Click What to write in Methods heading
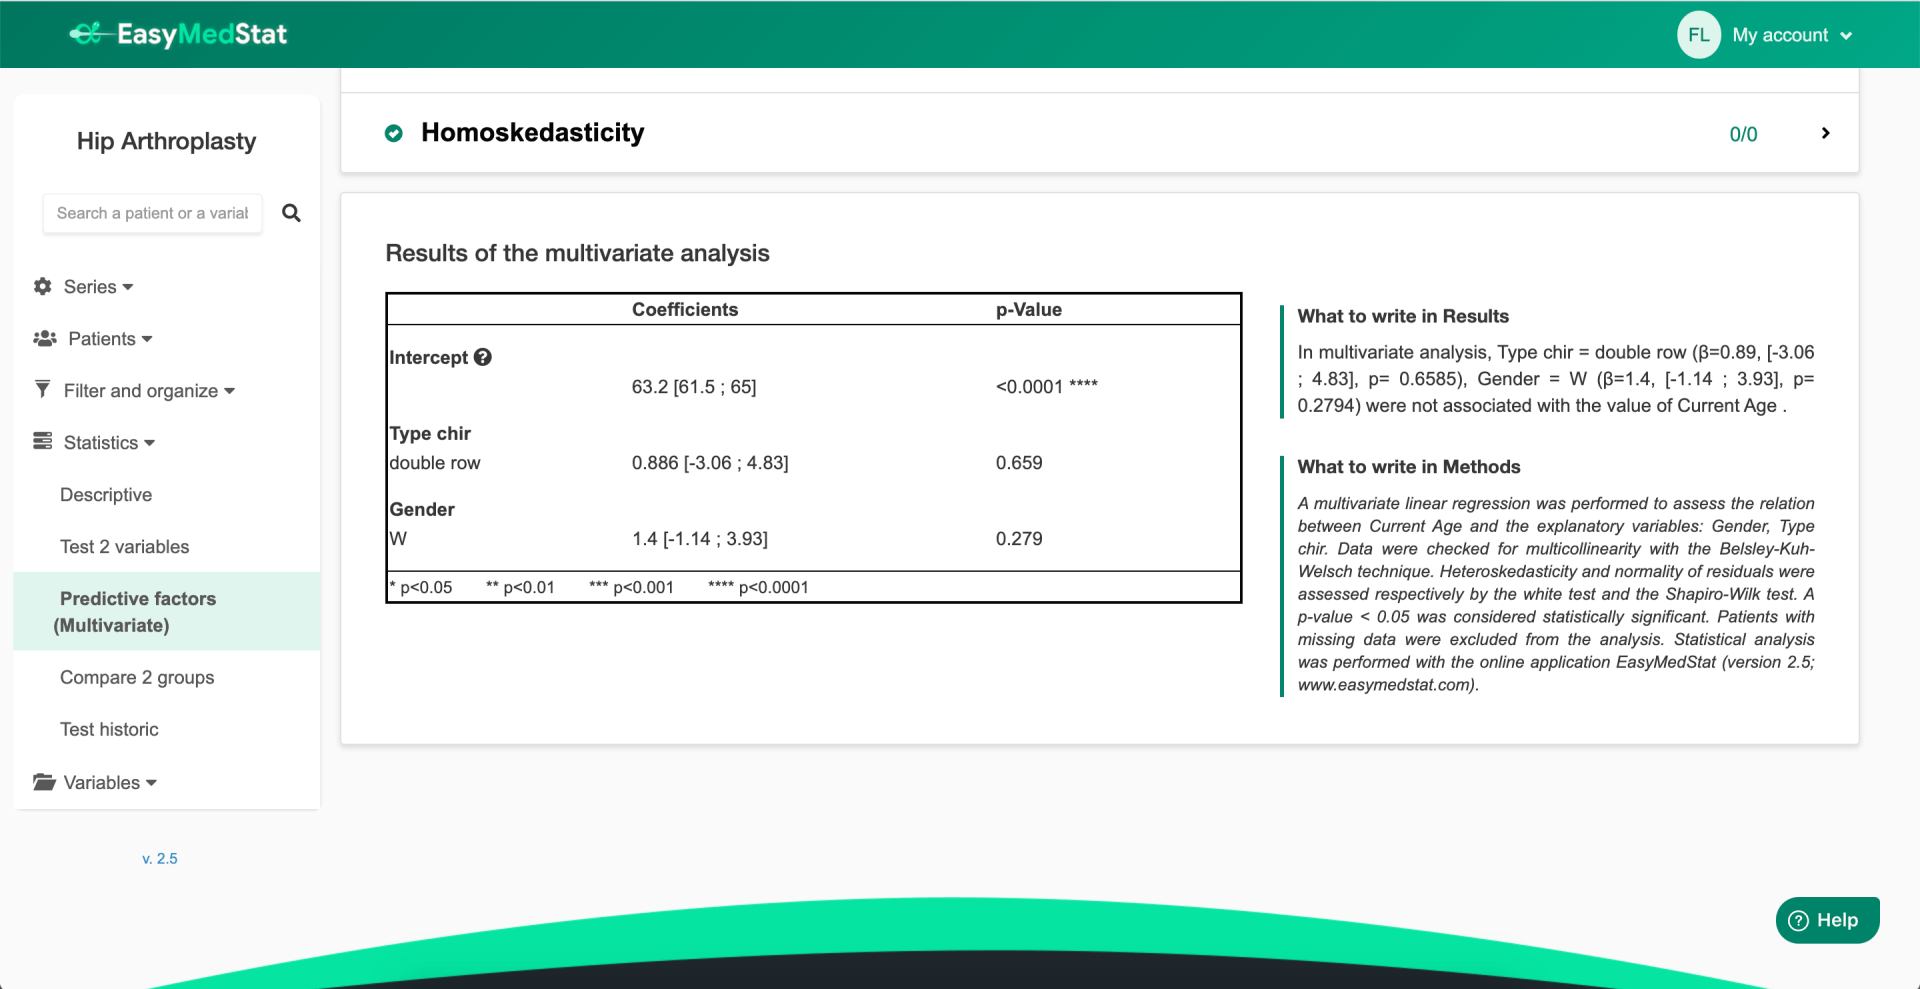 tap(1409, 467)
